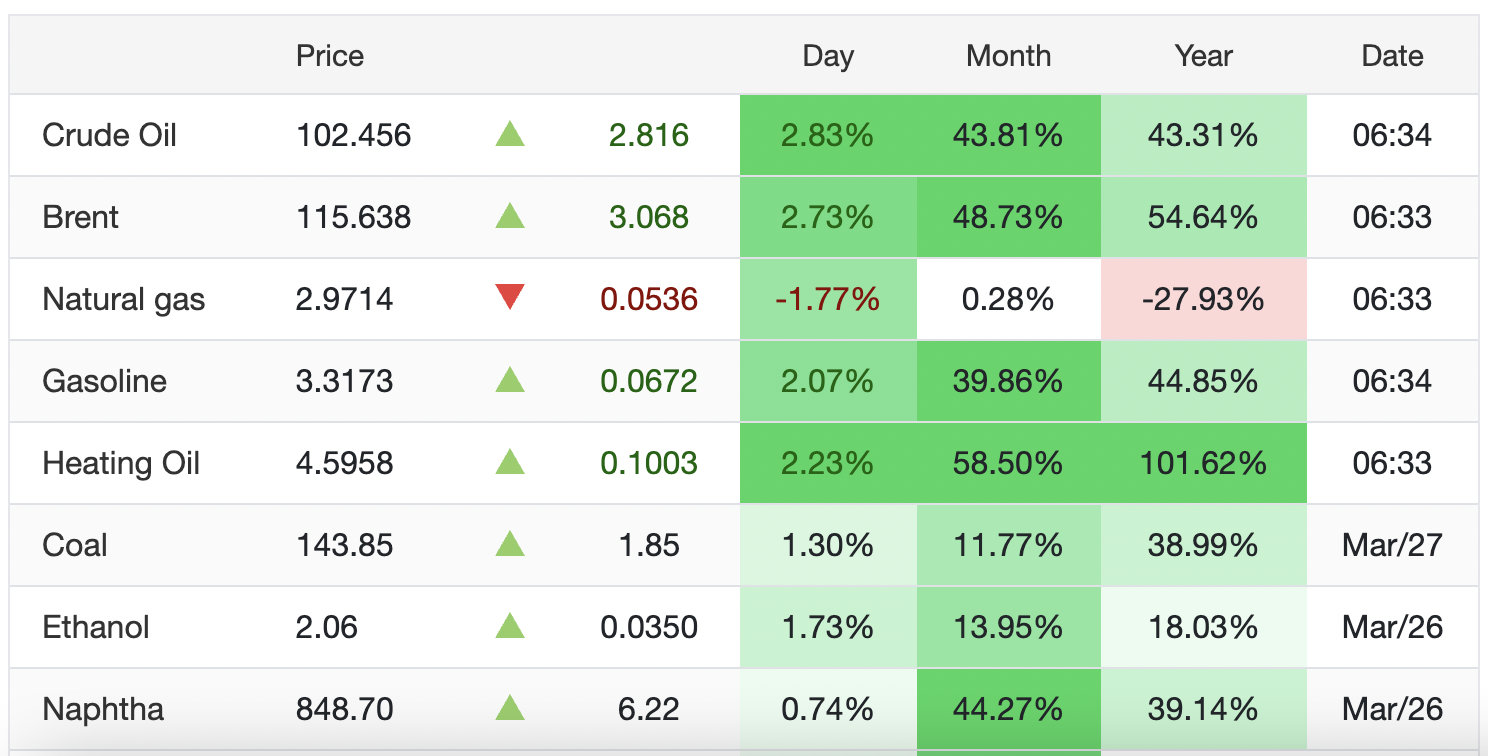Click the green up arrow for Naphtha
The width and height of the screenshot is (1488, 756).
click(510, 708)
